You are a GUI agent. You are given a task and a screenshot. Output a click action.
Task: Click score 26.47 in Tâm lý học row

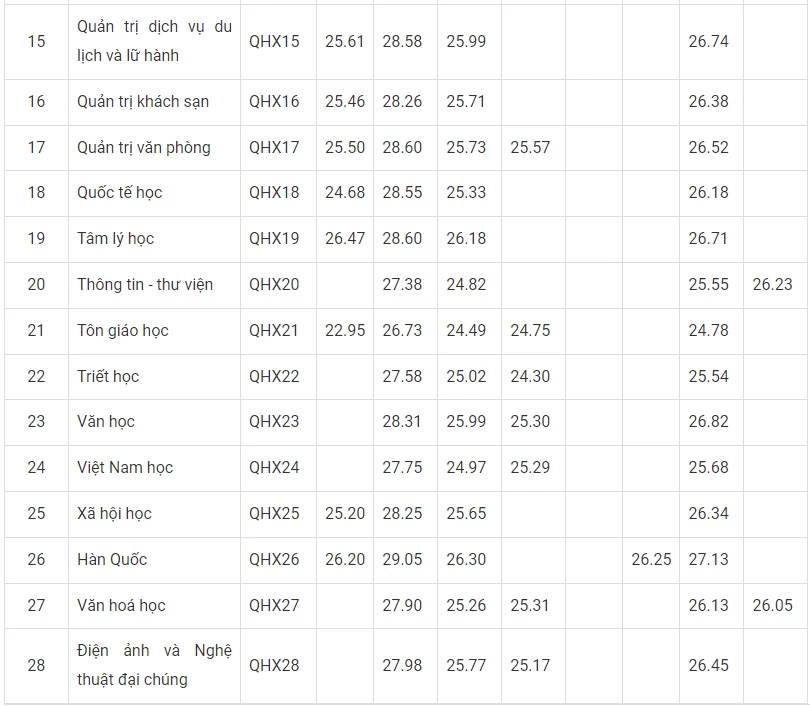point(345,239)
